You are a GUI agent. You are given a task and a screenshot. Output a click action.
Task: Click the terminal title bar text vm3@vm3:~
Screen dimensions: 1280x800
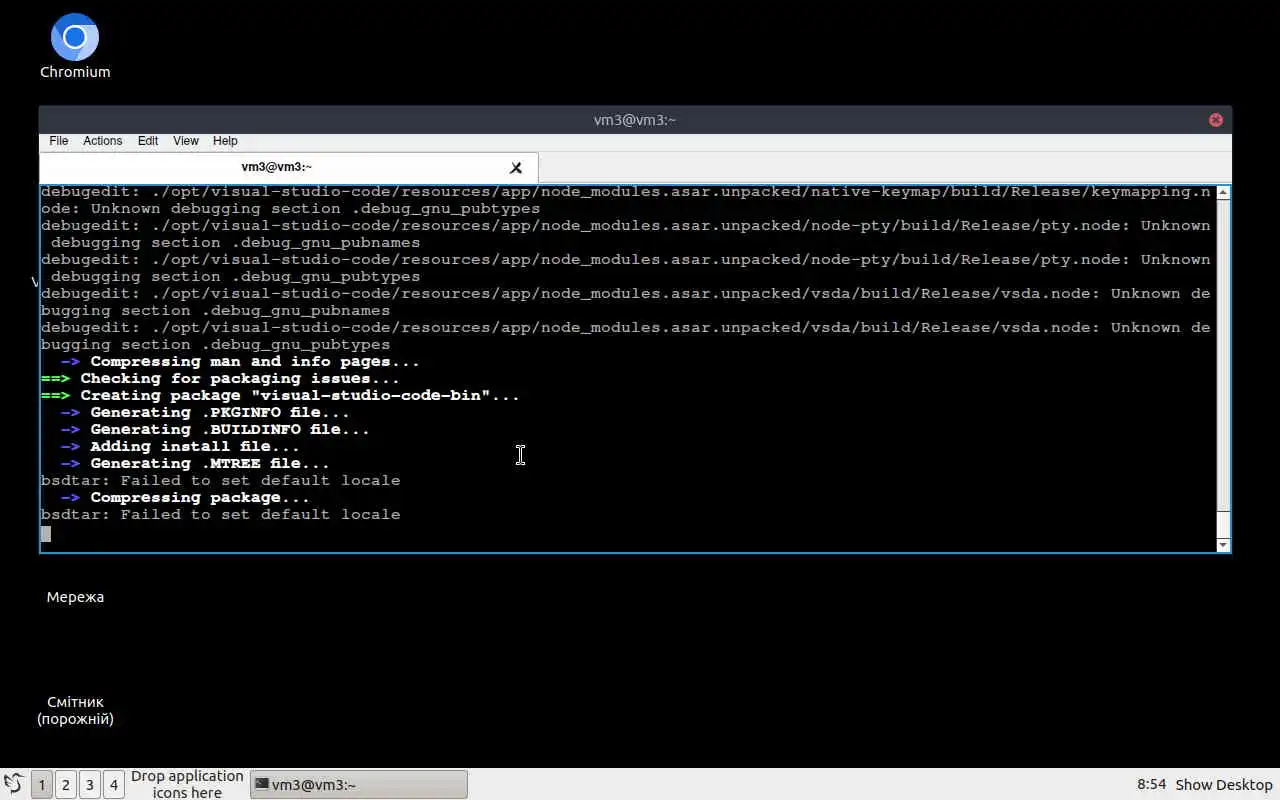tap(635, 120)
